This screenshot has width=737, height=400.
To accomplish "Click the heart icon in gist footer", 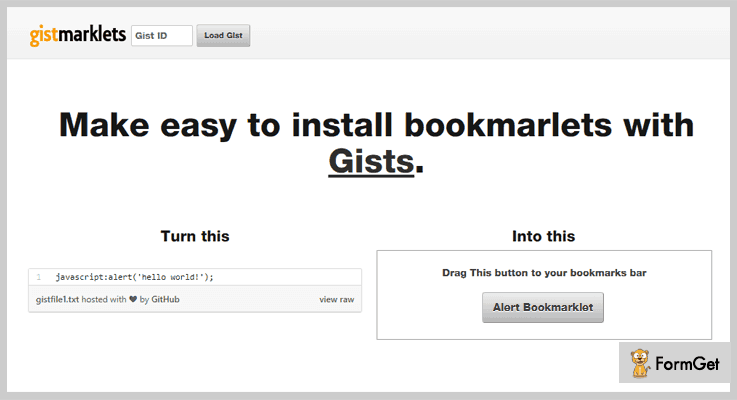I will point(133,299).
